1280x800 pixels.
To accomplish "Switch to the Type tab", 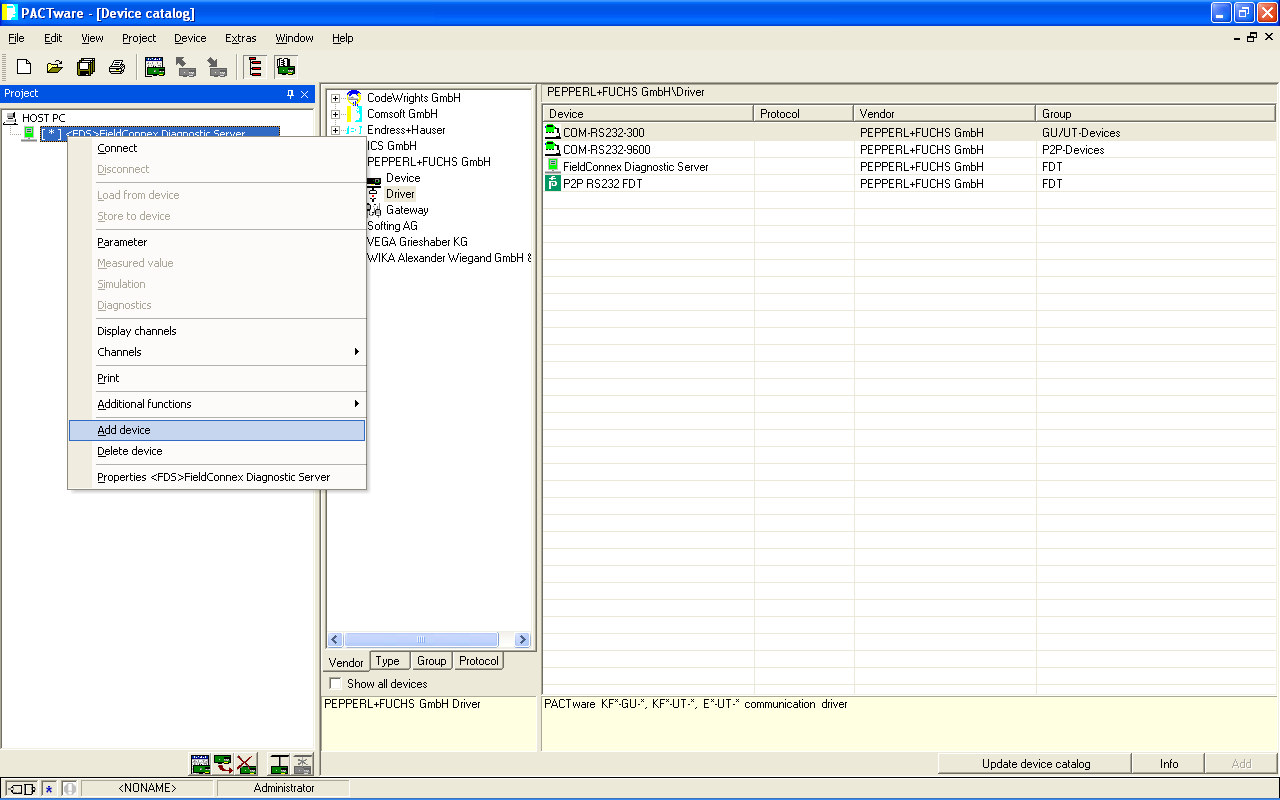I will click(x=388, y=661).
